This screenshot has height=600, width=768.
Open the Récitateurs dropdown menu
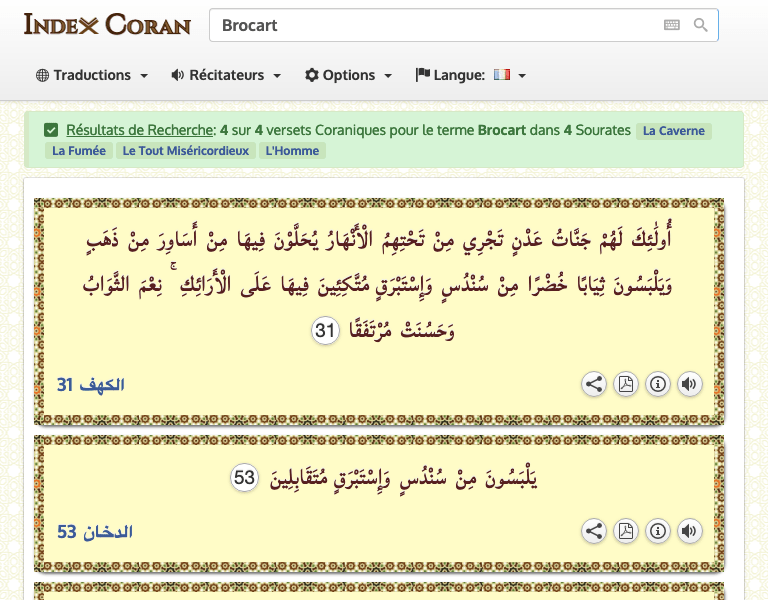point(226,75)
